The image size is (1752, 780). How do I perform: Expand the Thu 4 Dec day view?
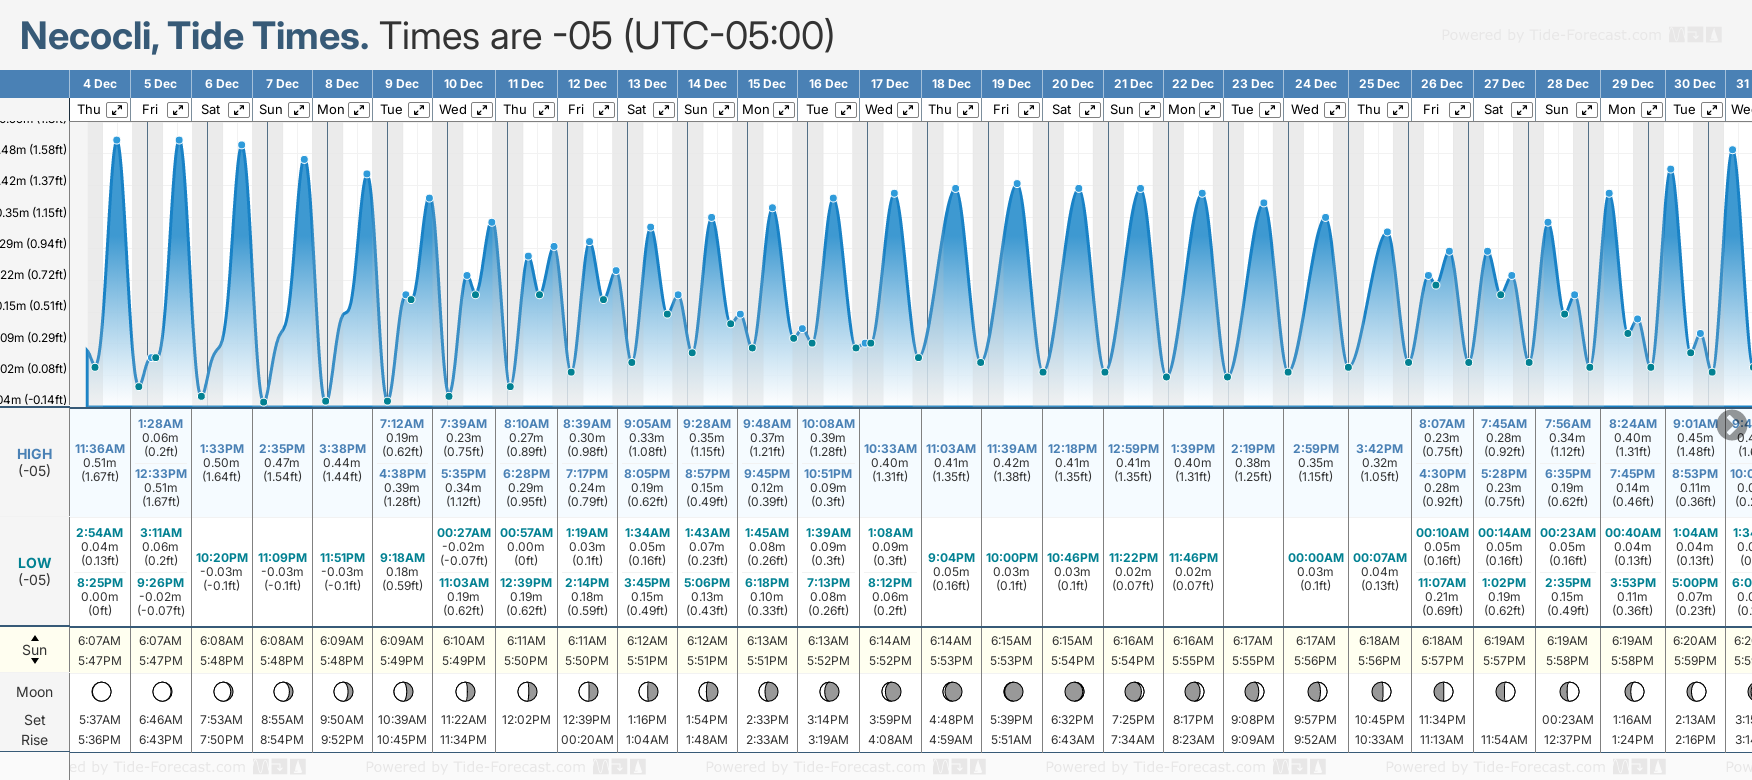117,110
